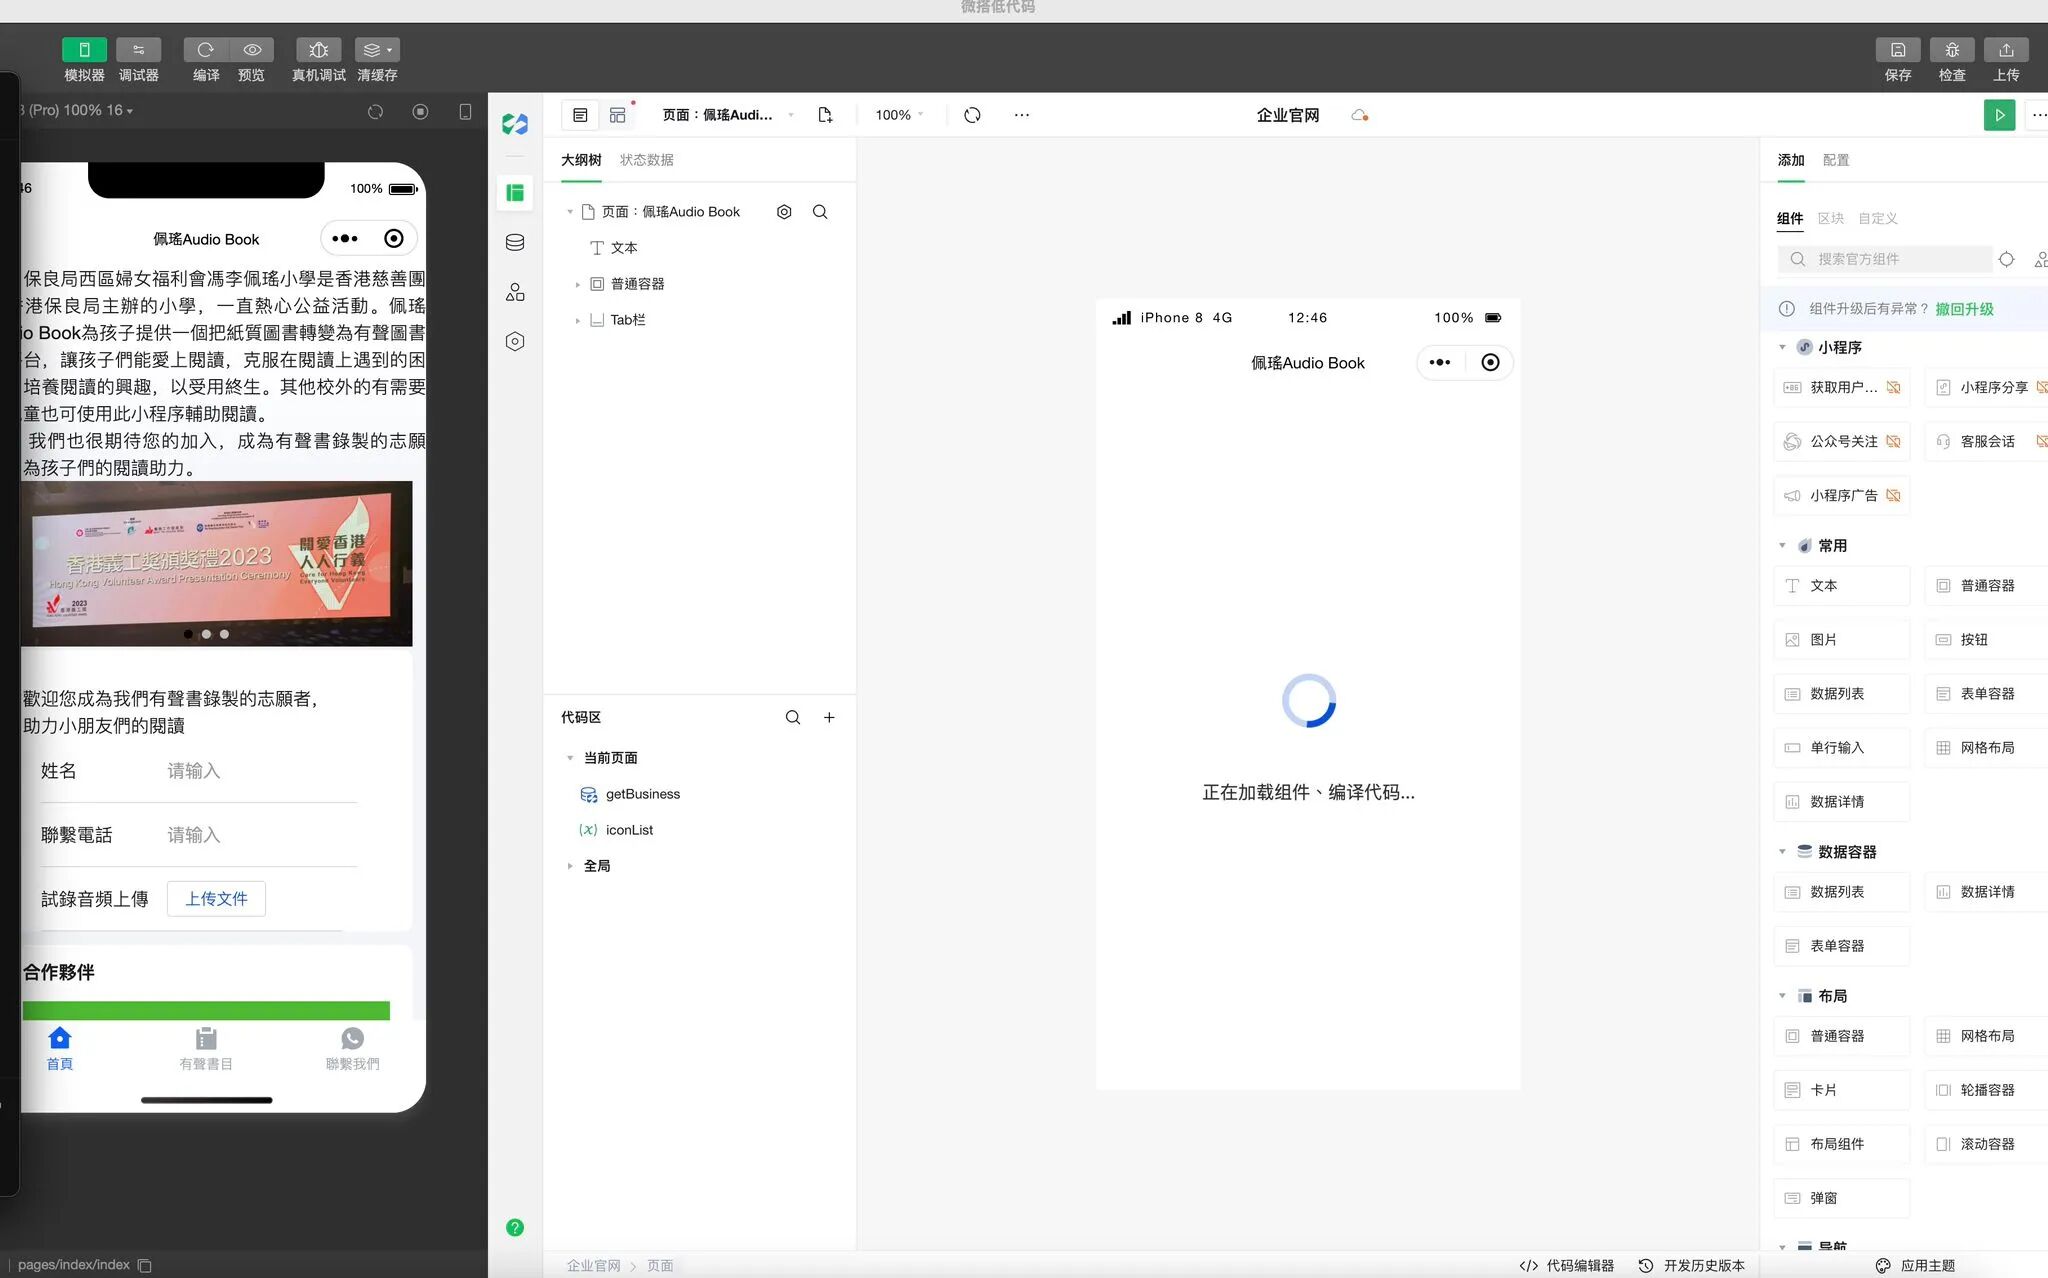This screenshot has width=2048, height=1278.
Task: Open the data source database icon
Action: pos(515,242)
